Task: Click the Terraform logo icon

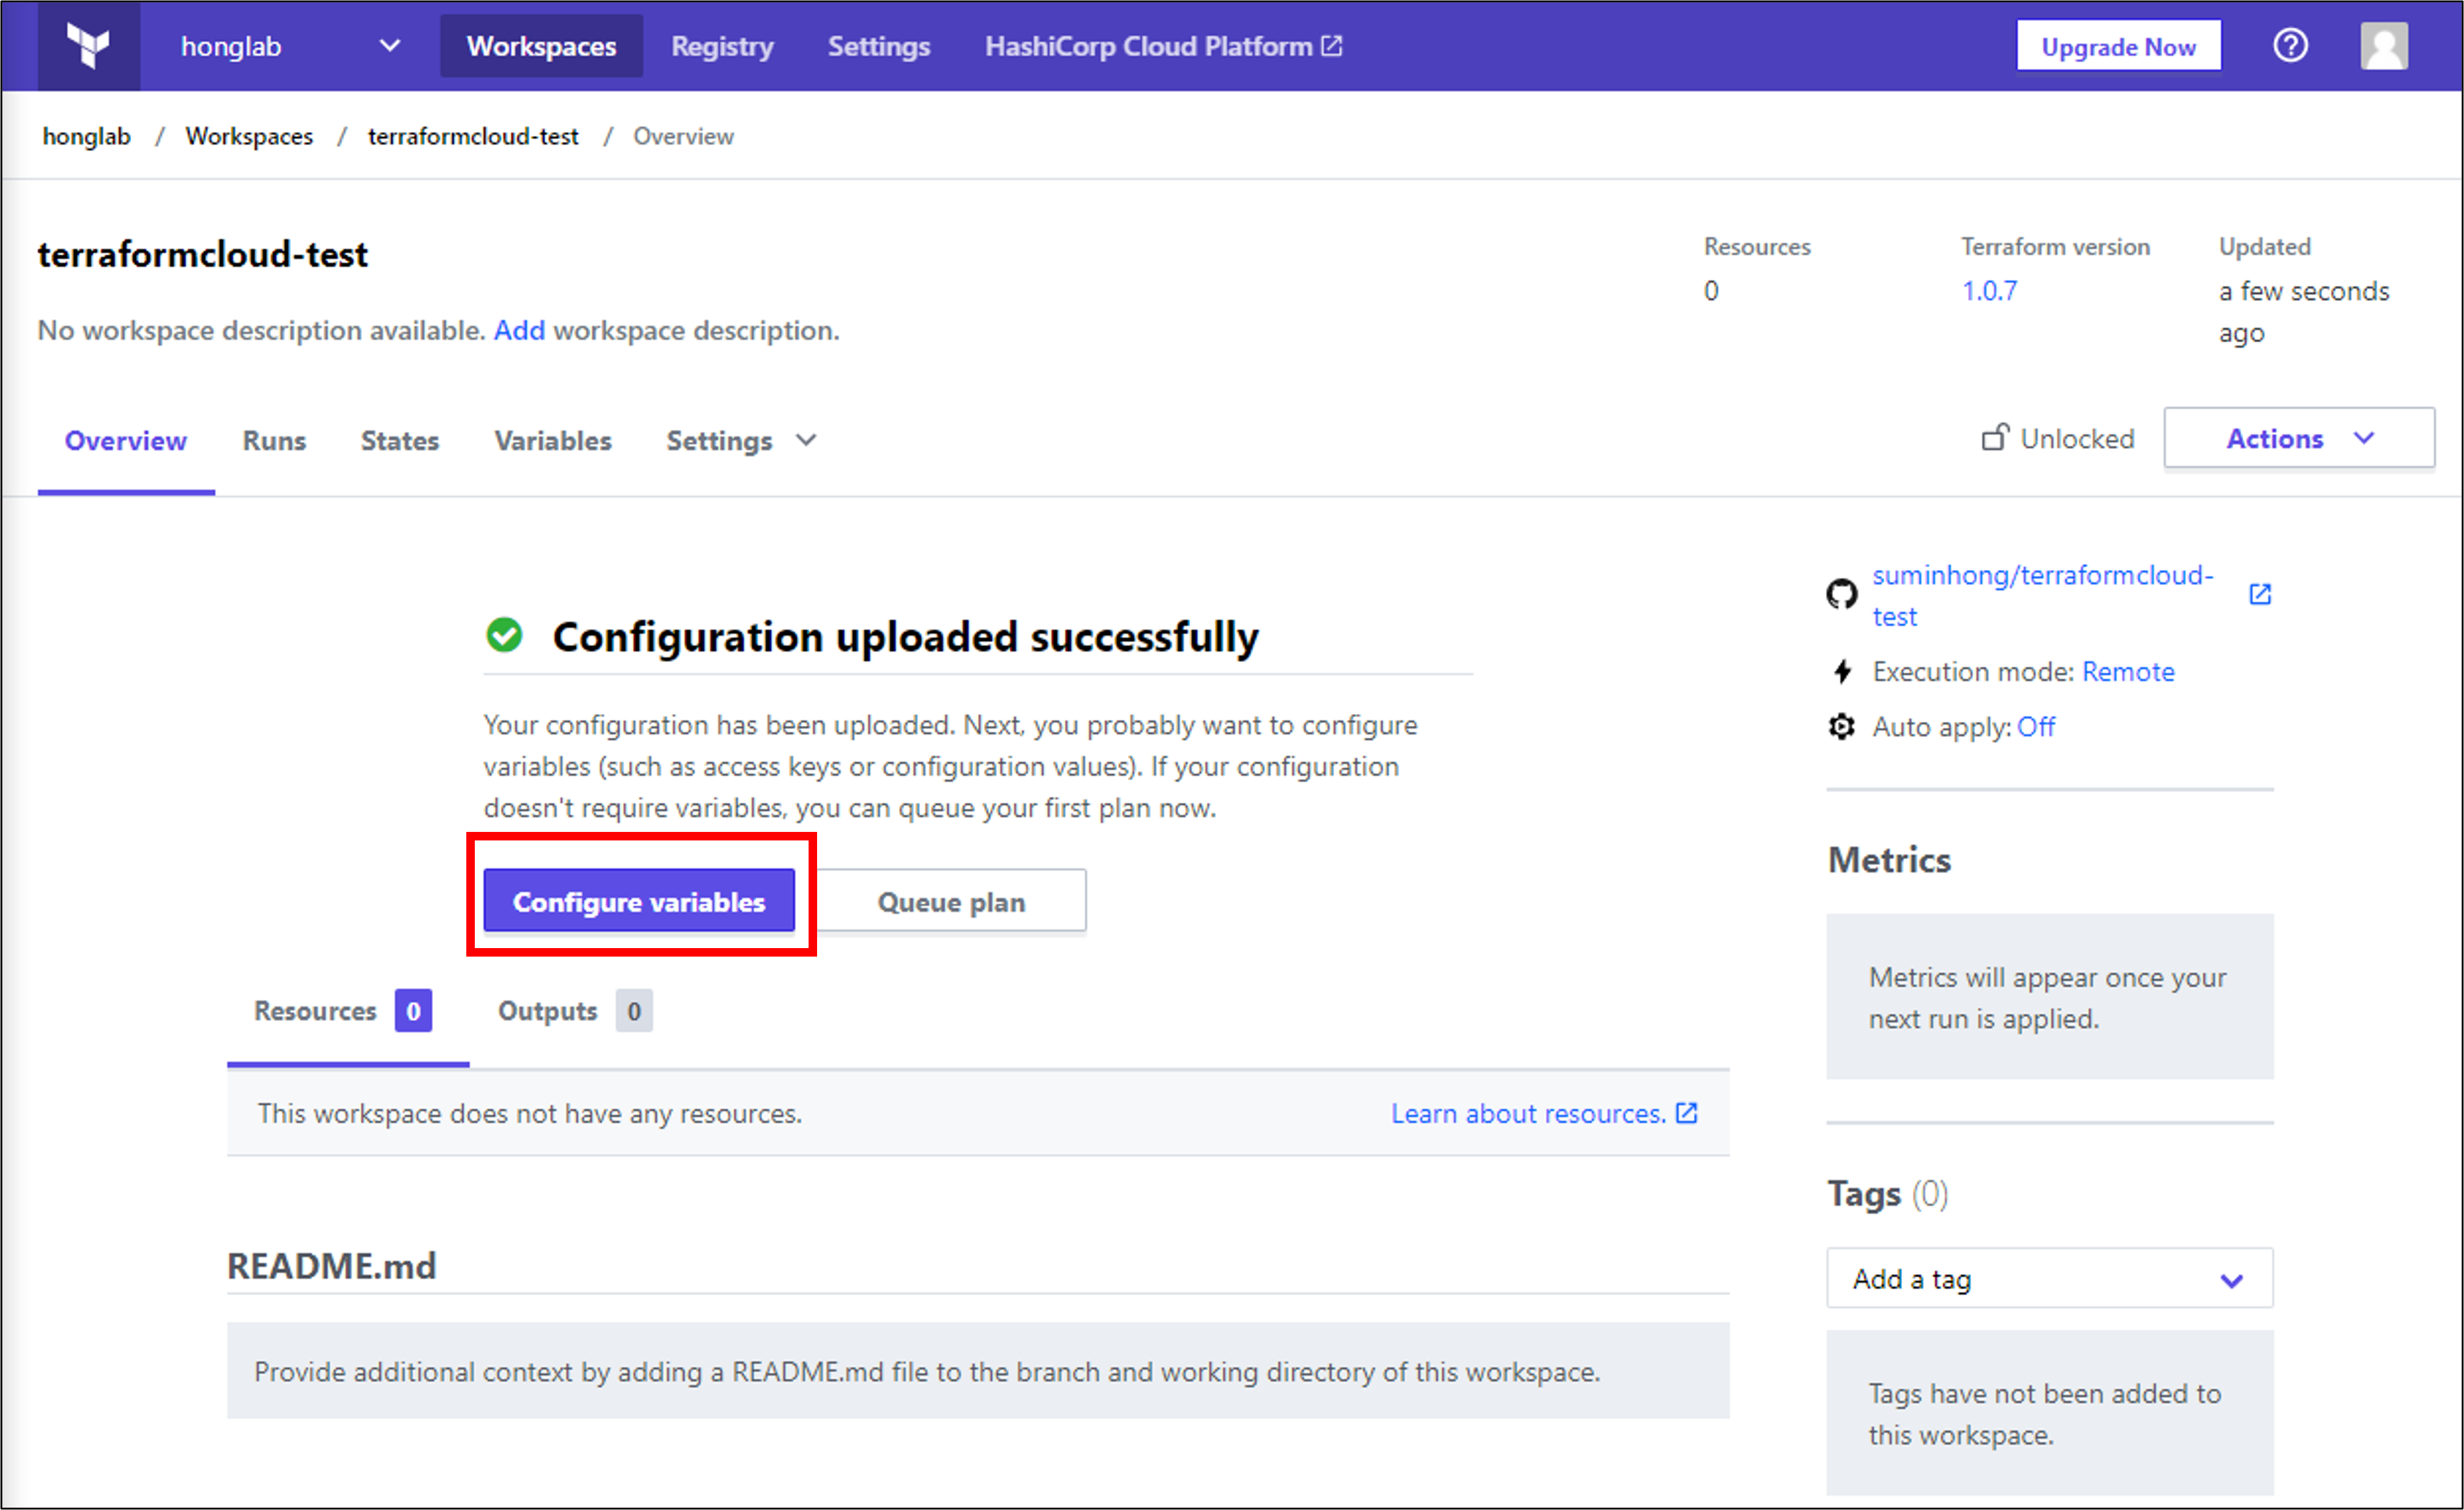Action: (x=88, y=46)
